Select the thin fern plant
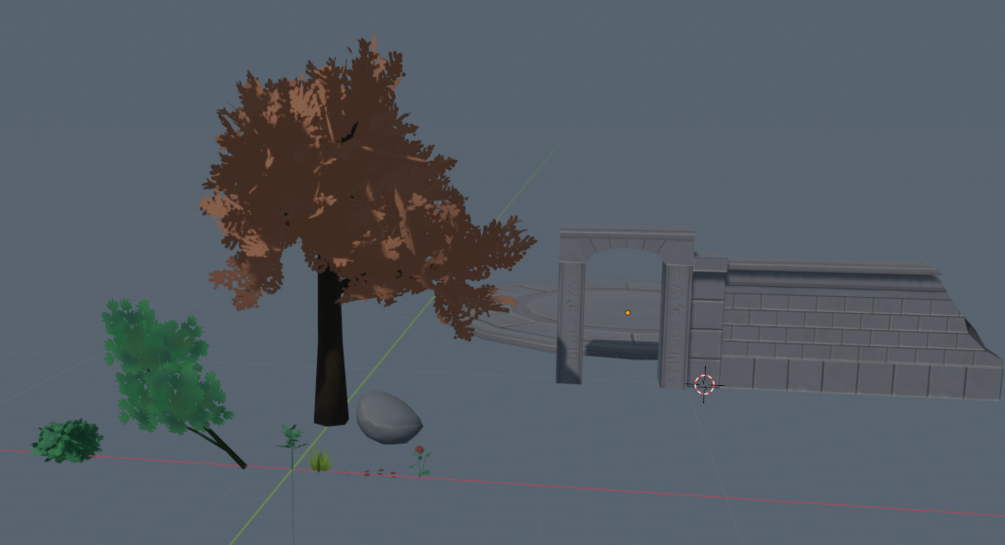This screenshot has height=545, width=1005. pyautogui.click(x=292, y=446)
